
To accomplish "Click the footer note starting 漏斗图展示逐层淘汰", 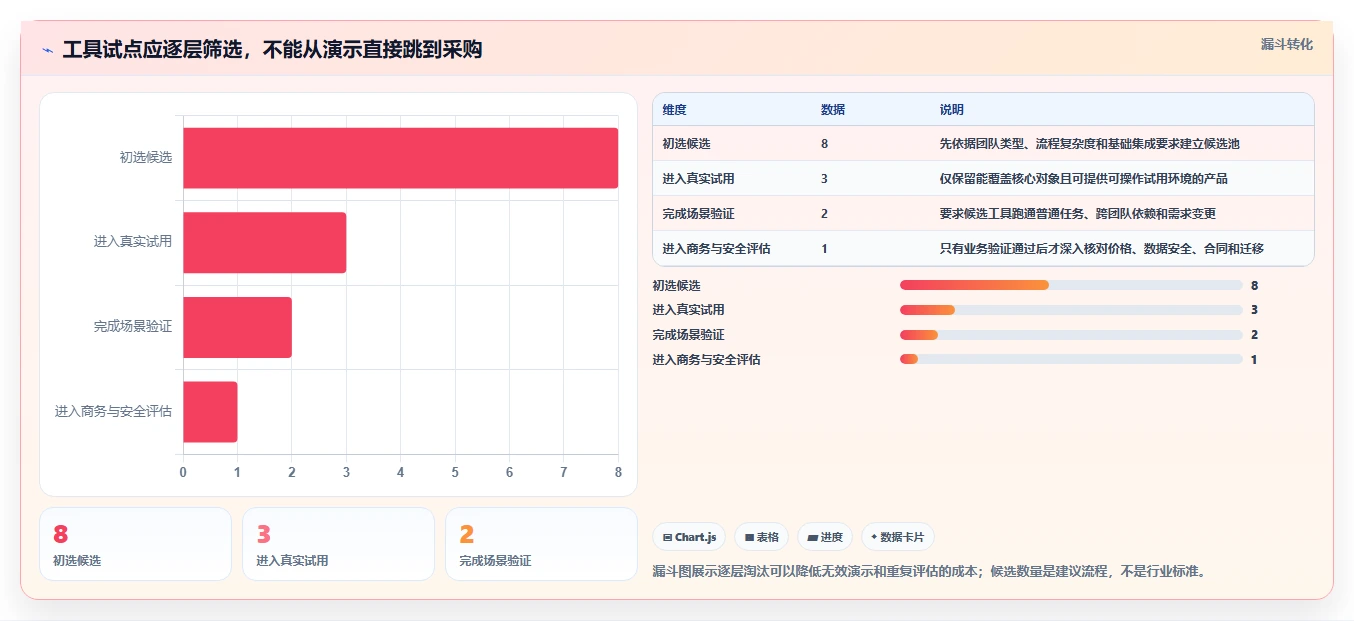I will click(929, 572).
